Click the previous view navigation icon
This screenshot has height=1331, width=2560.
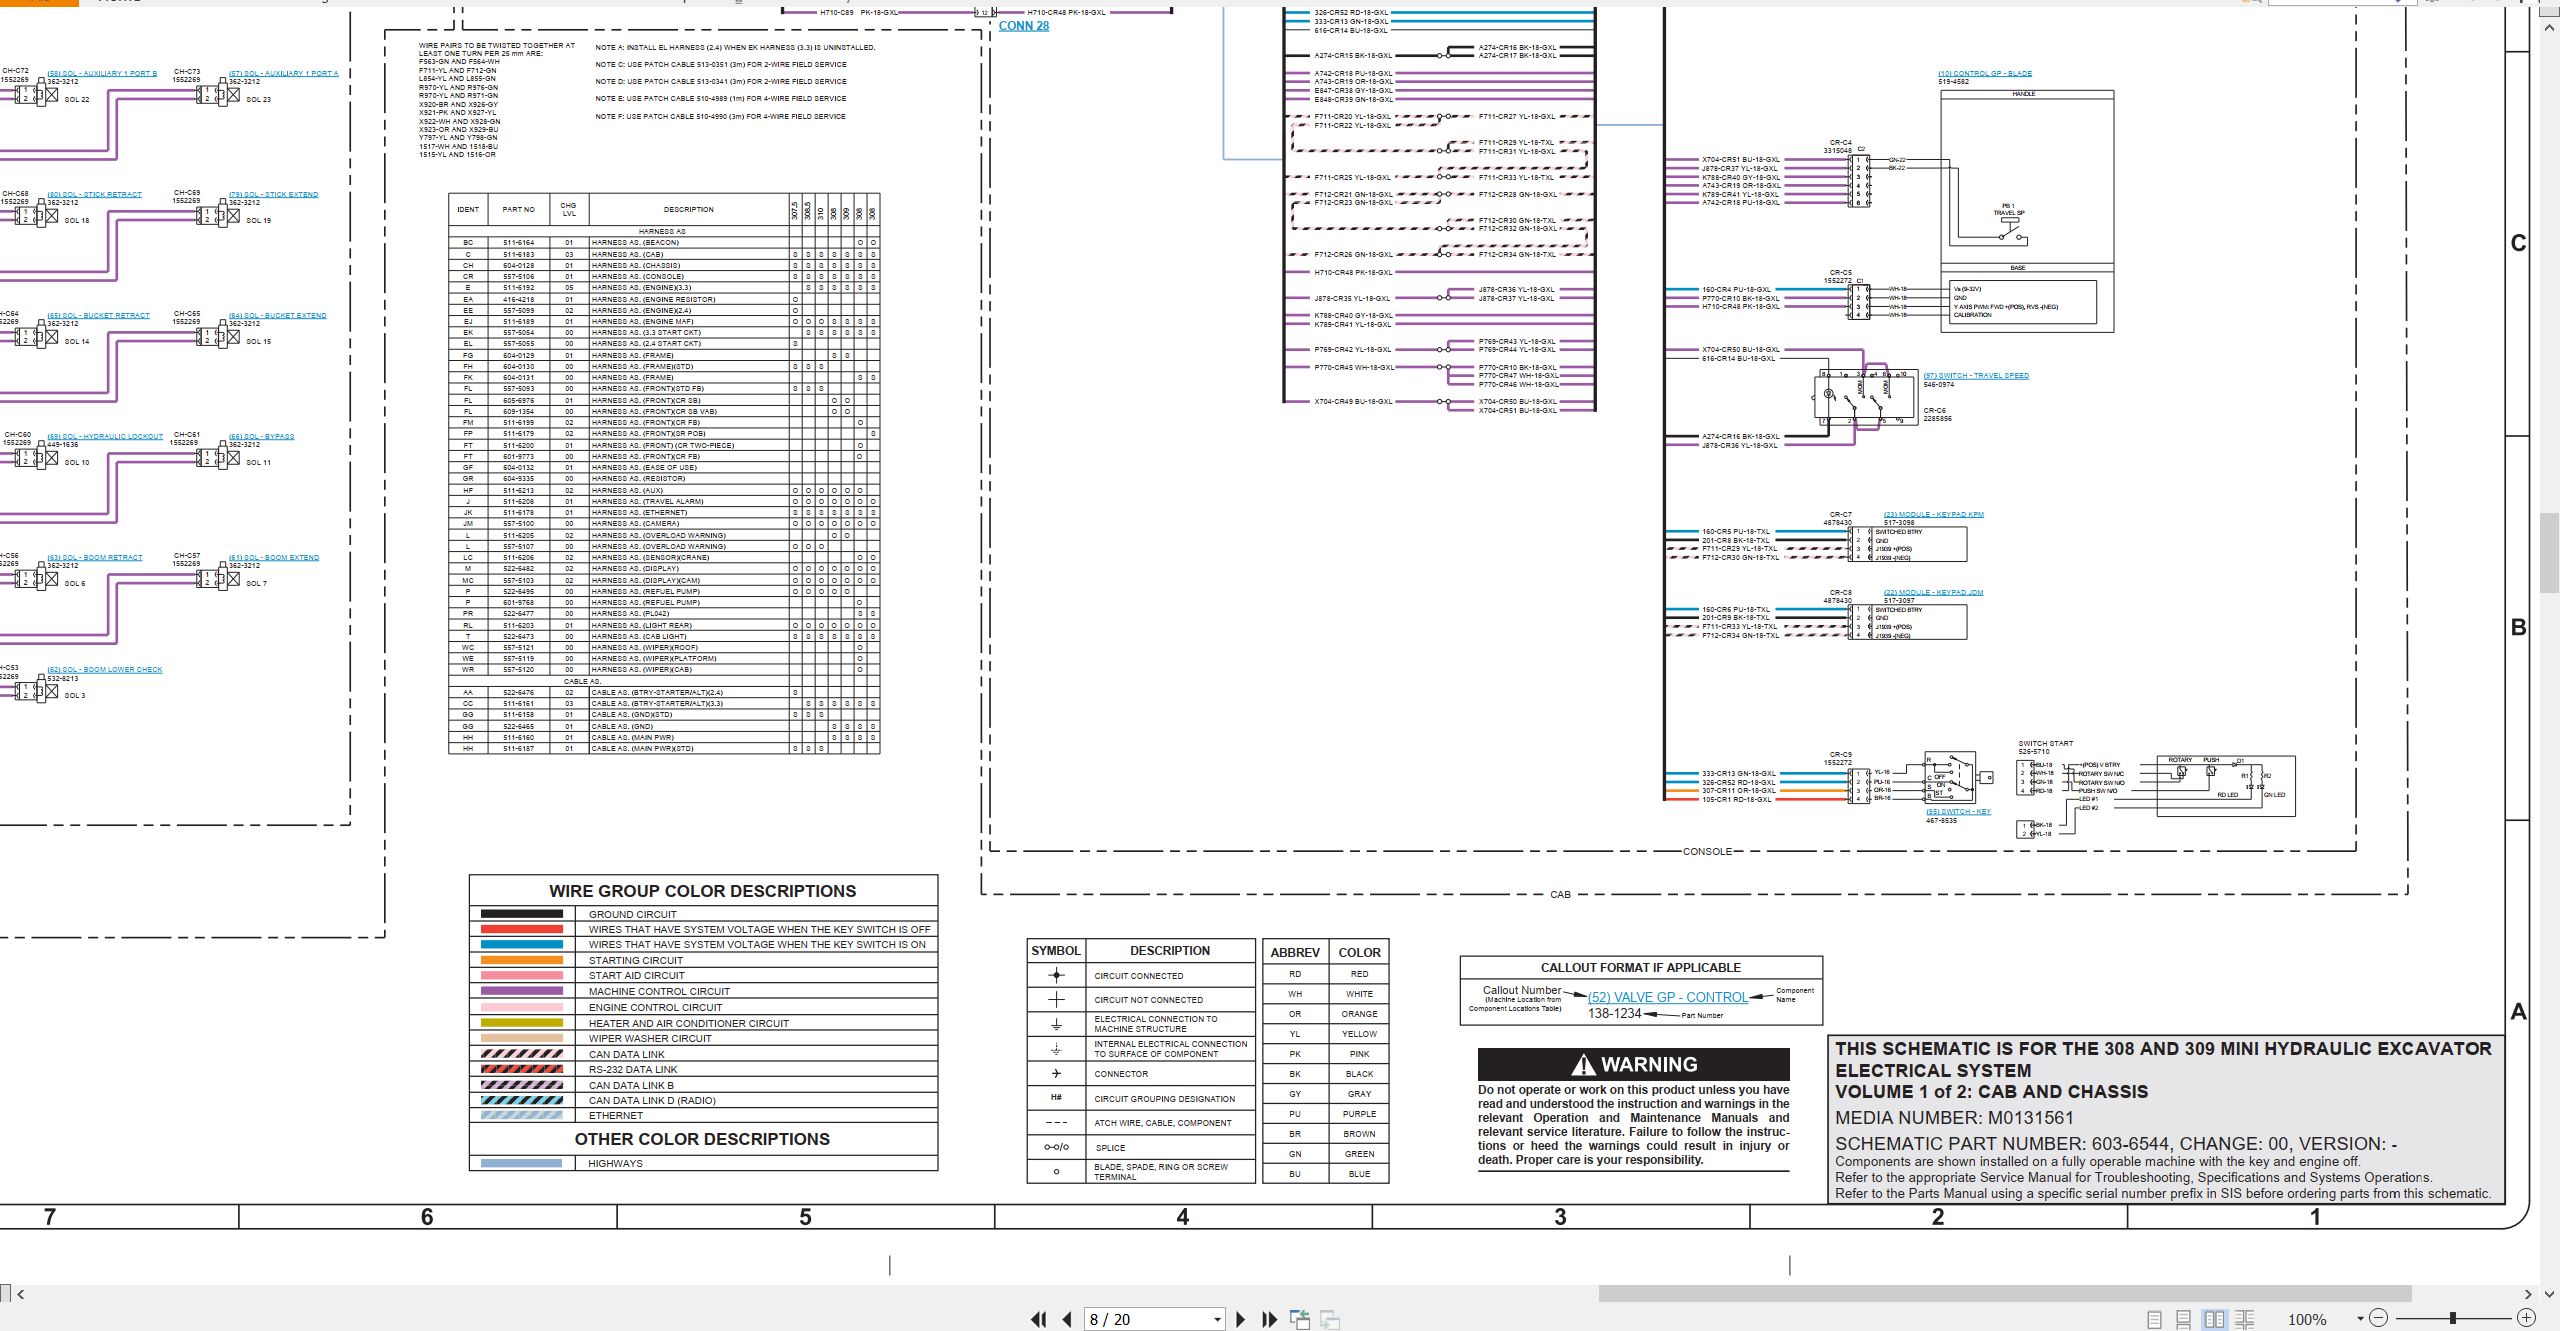pos(1300,1319)
